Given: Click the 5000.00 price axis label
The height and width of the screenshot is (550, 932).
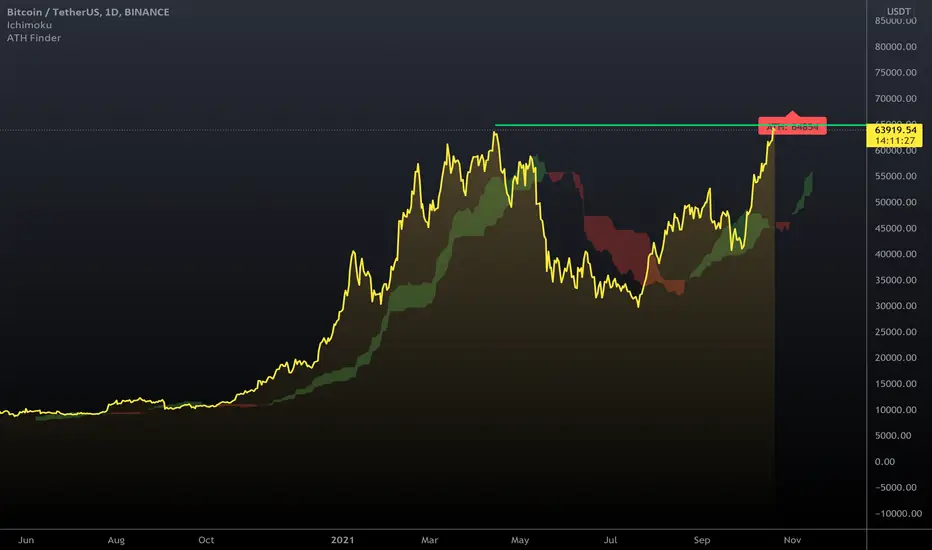Looking at the screenshot, I should click(x=893, y=435).
